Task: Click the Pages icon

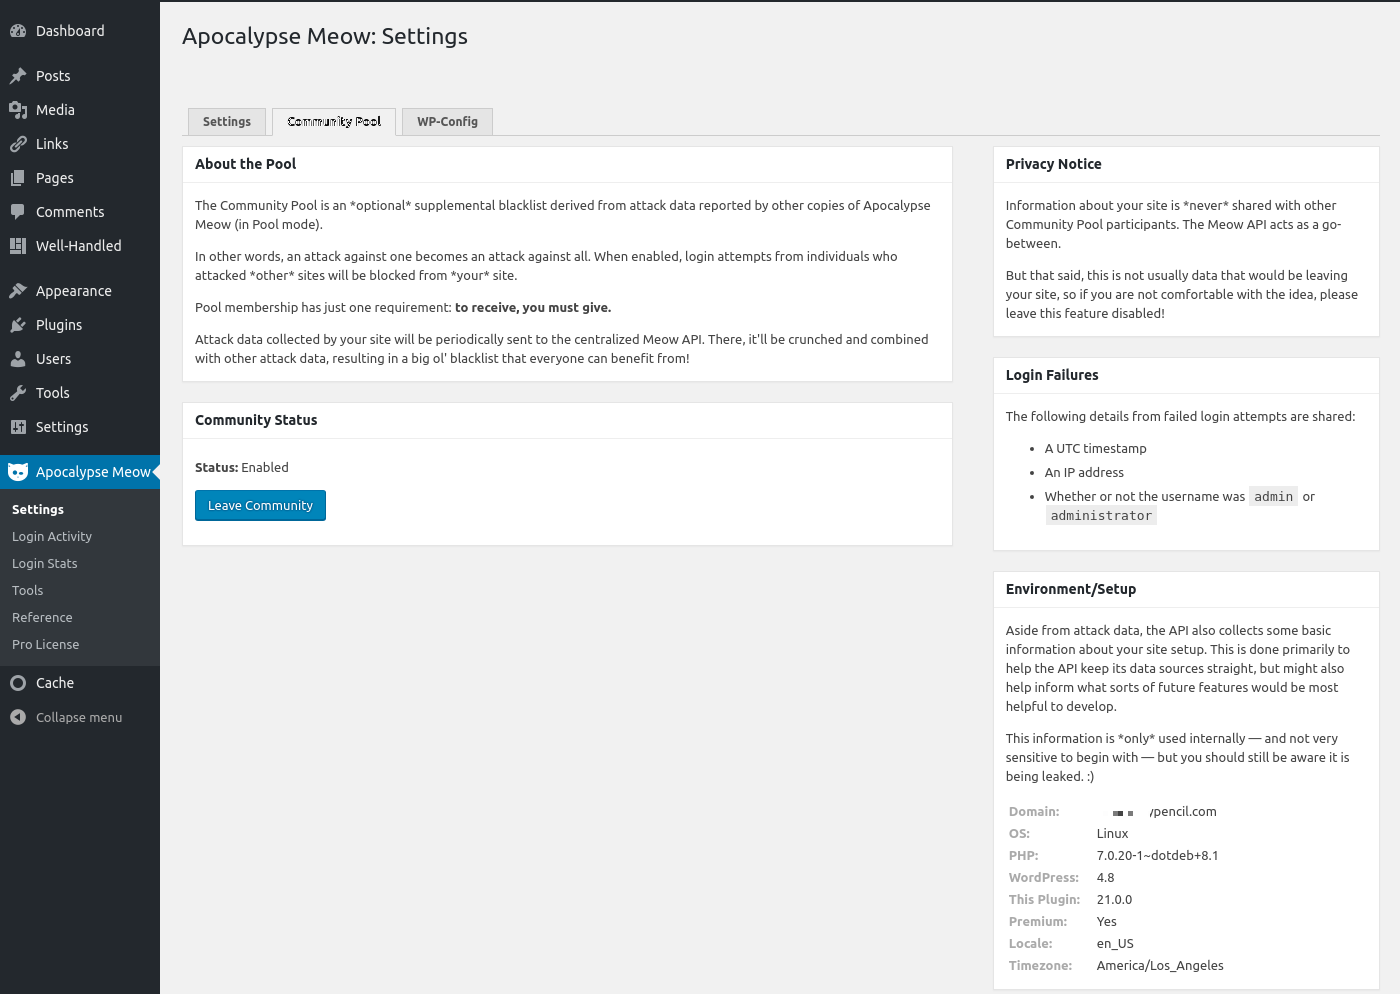Action: click(18, 178)
